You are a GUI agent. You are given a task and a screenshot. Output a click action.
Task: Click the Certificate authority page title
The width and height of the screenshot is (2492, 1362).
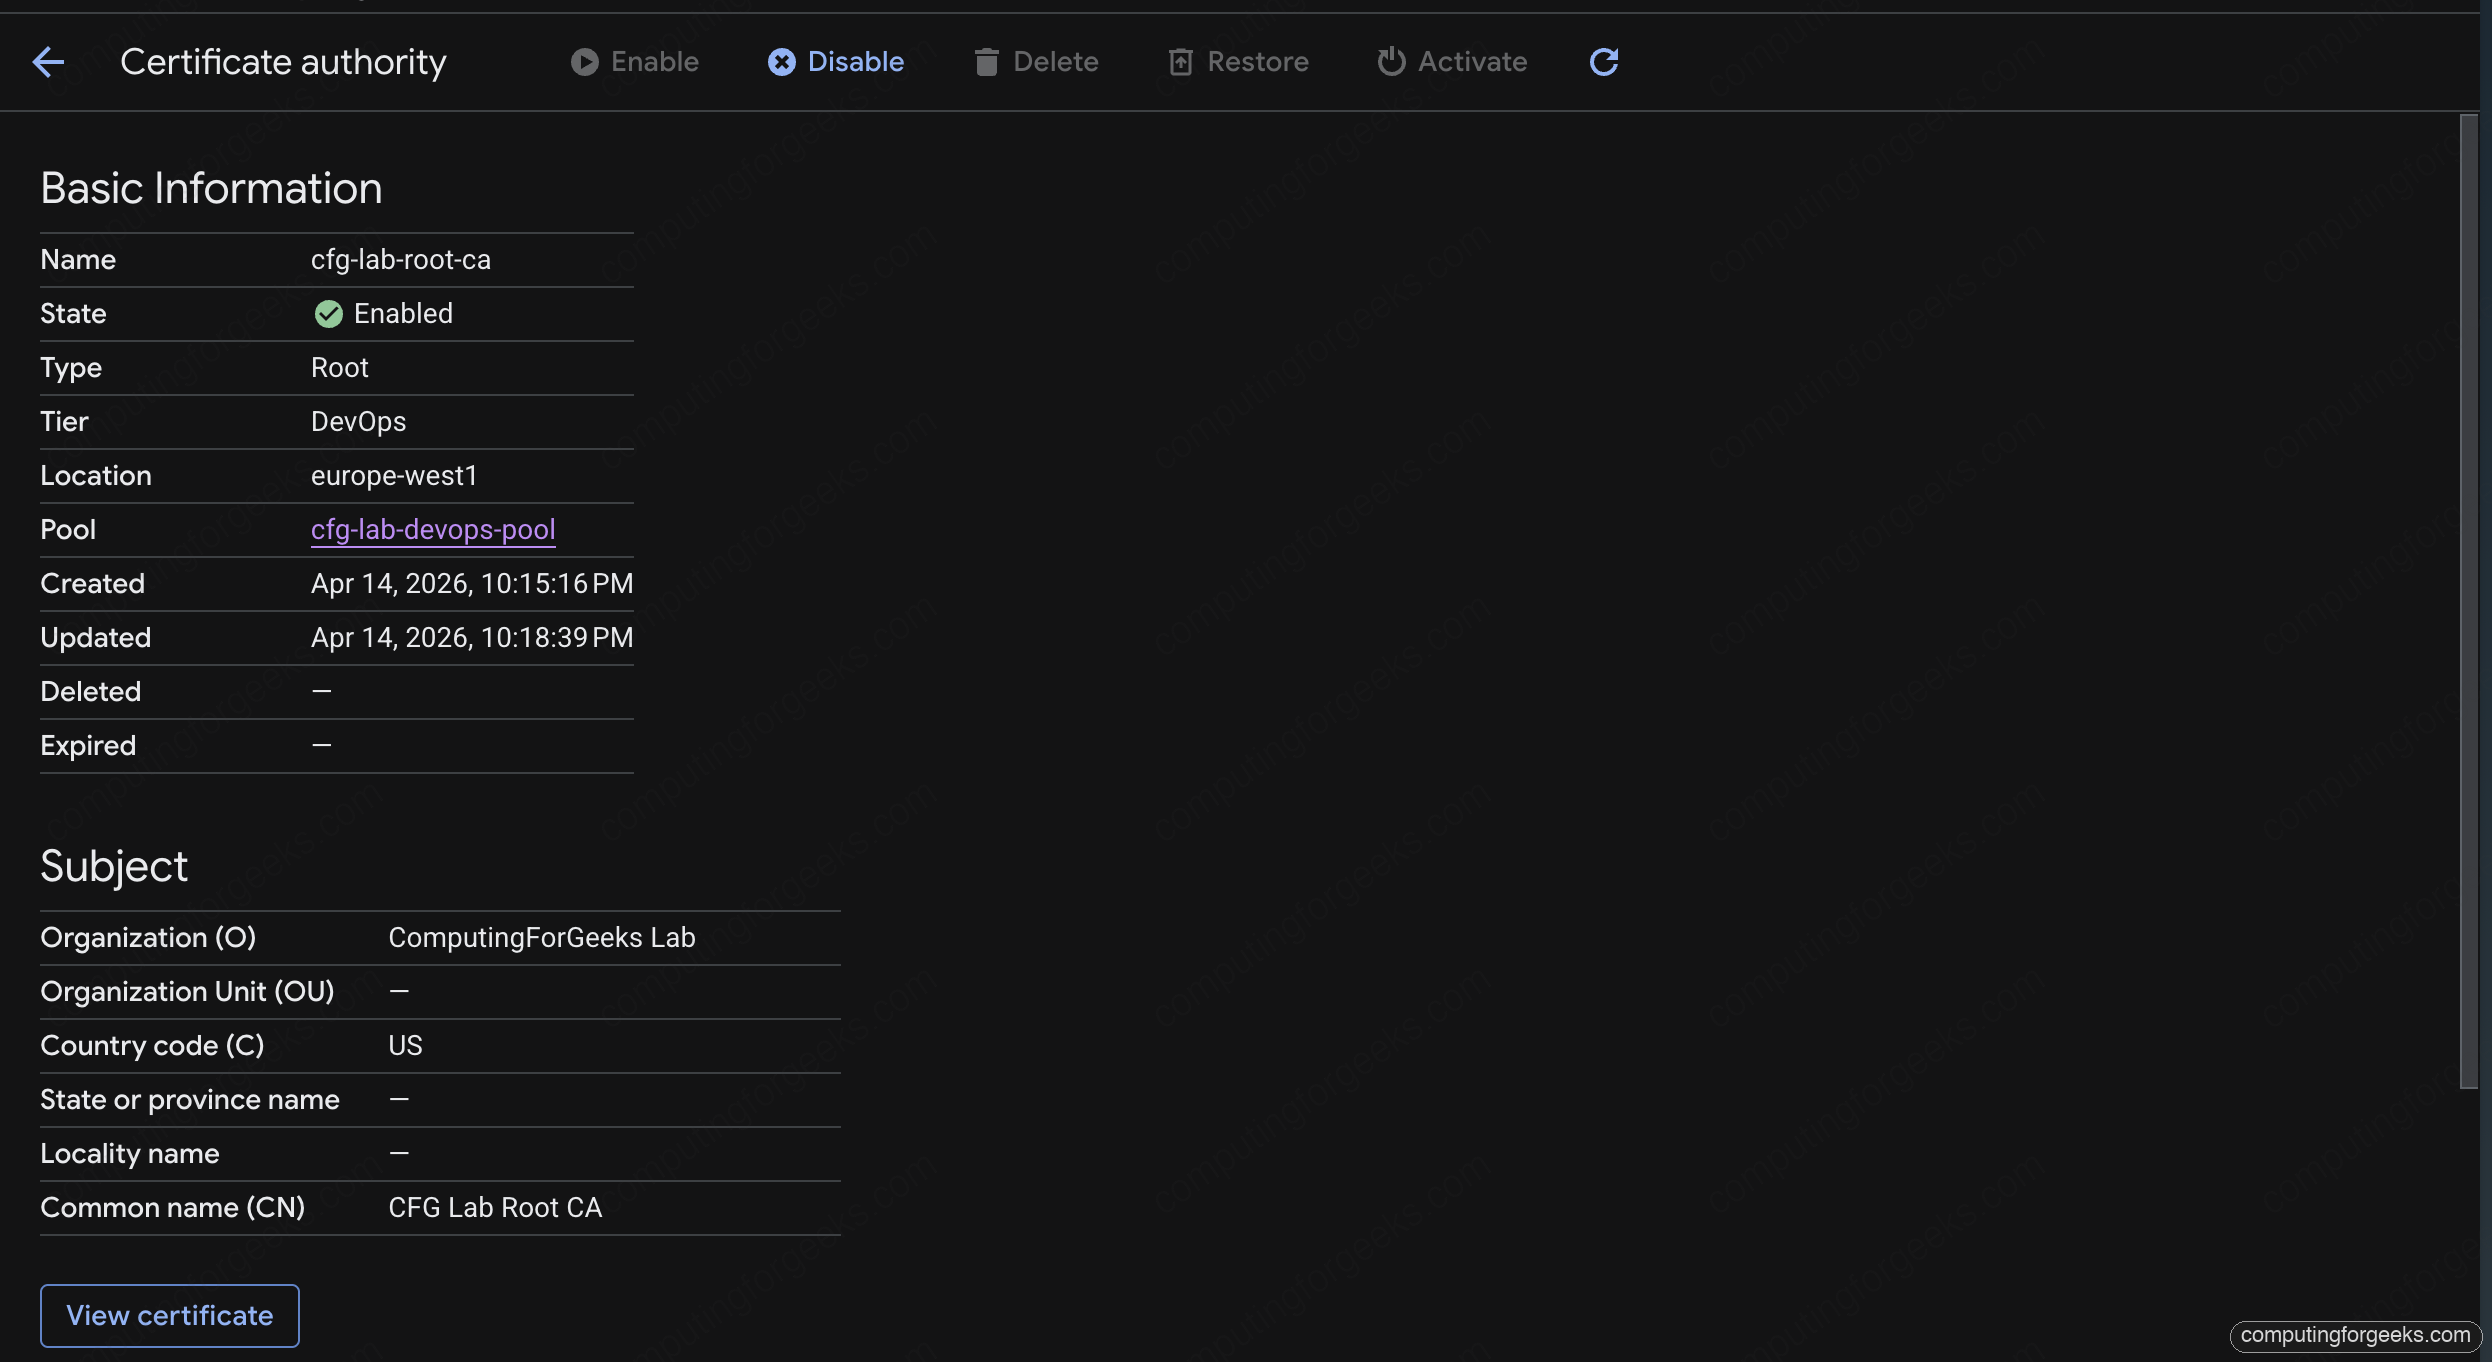click(283, 62)
